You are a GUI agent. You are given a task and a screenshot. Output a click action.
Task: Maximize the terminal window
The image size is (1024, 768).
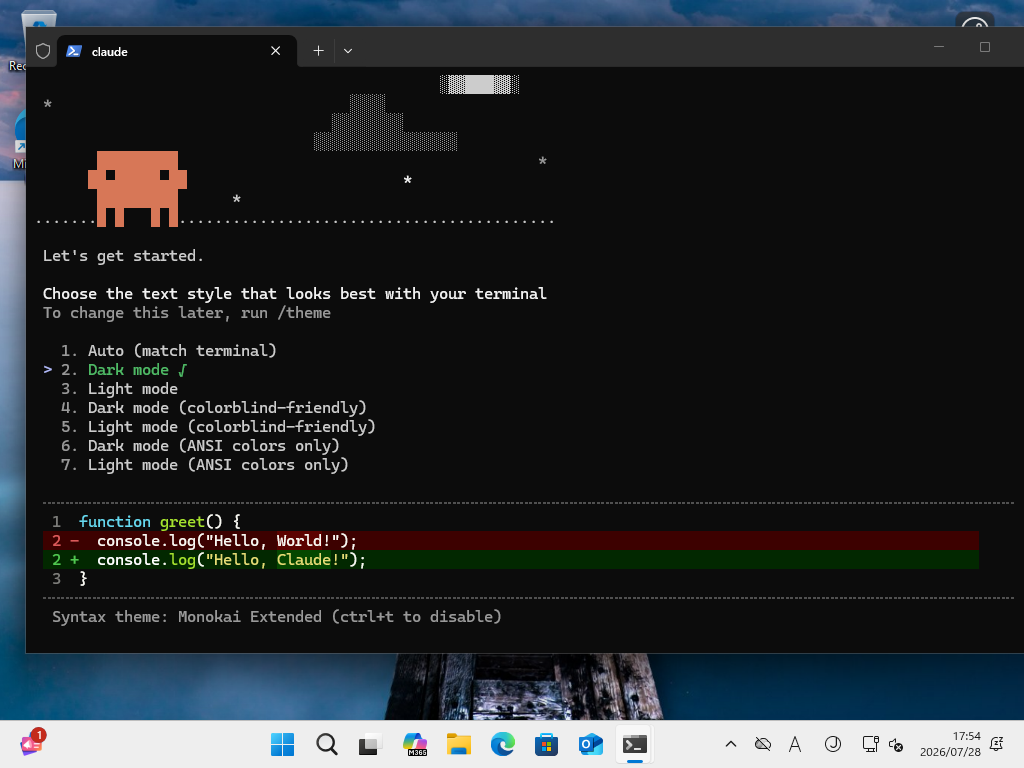[x=985, y=47]
